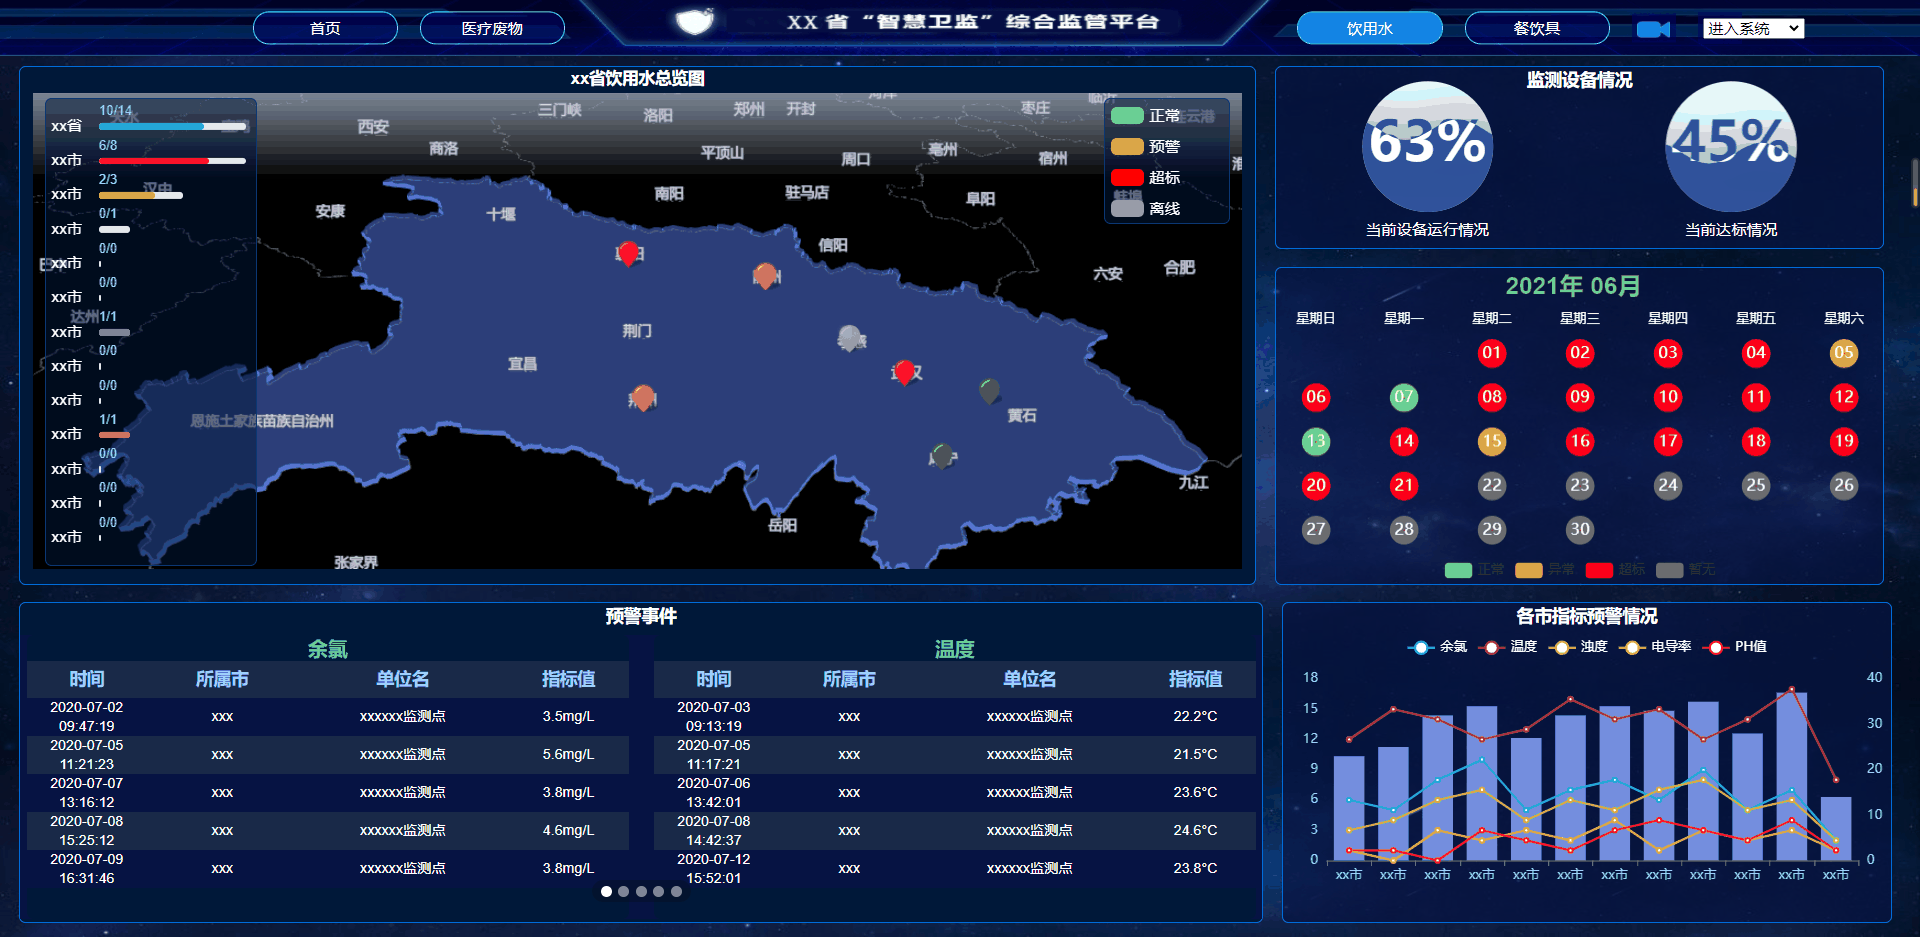
Task: Click the red map marker near 武汉
Action: click(905, 373)
